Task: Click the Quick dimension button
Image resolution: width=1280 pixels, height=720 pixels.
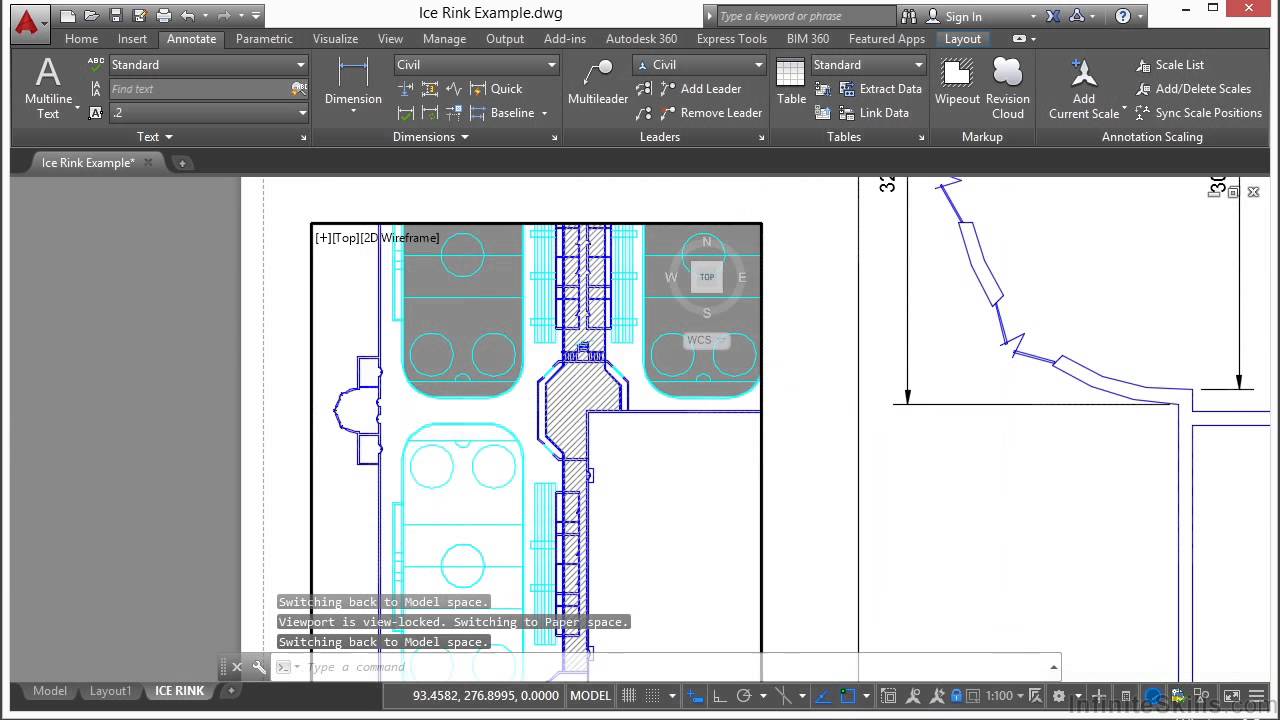Action: click(497, 89)
